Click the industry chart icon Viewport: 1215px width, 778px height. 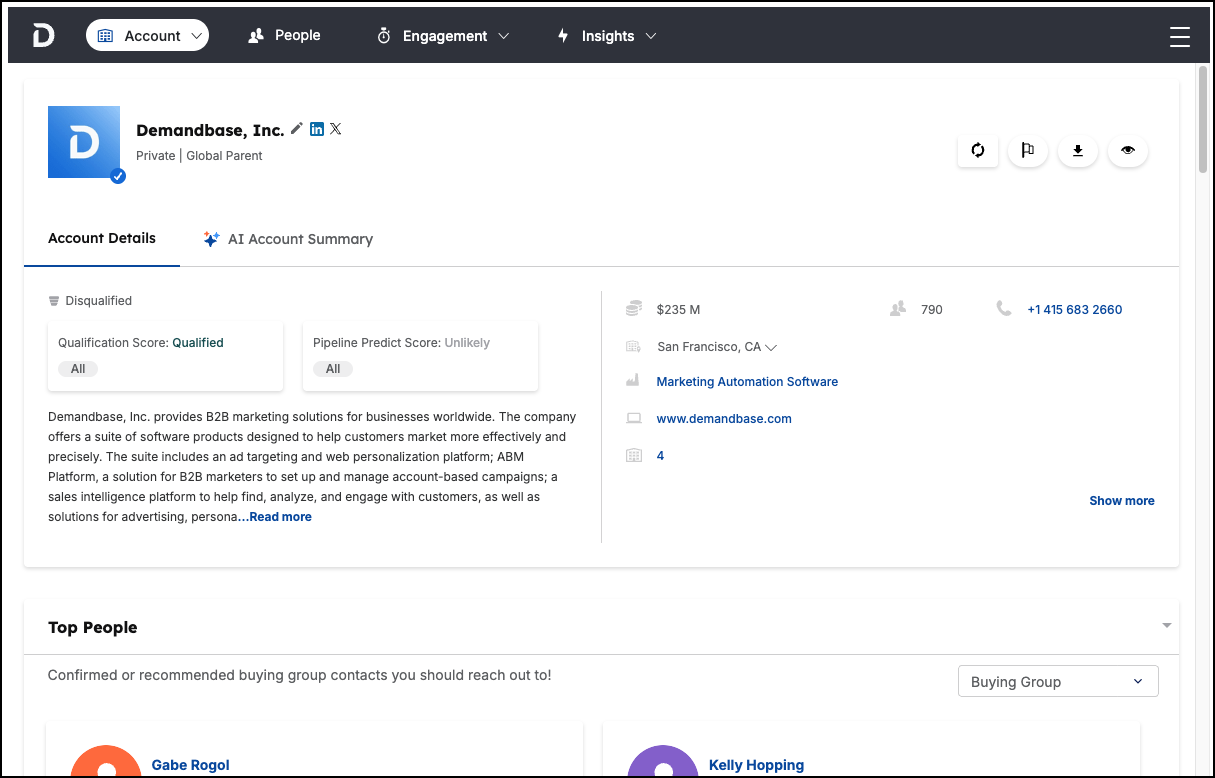(x=633, y=381)
